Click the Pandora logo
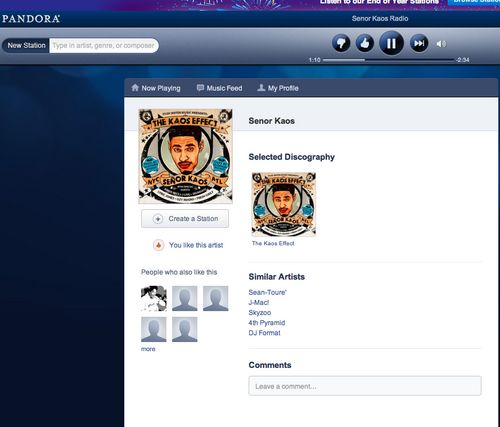Screen dimensions: 500x427 31,19
